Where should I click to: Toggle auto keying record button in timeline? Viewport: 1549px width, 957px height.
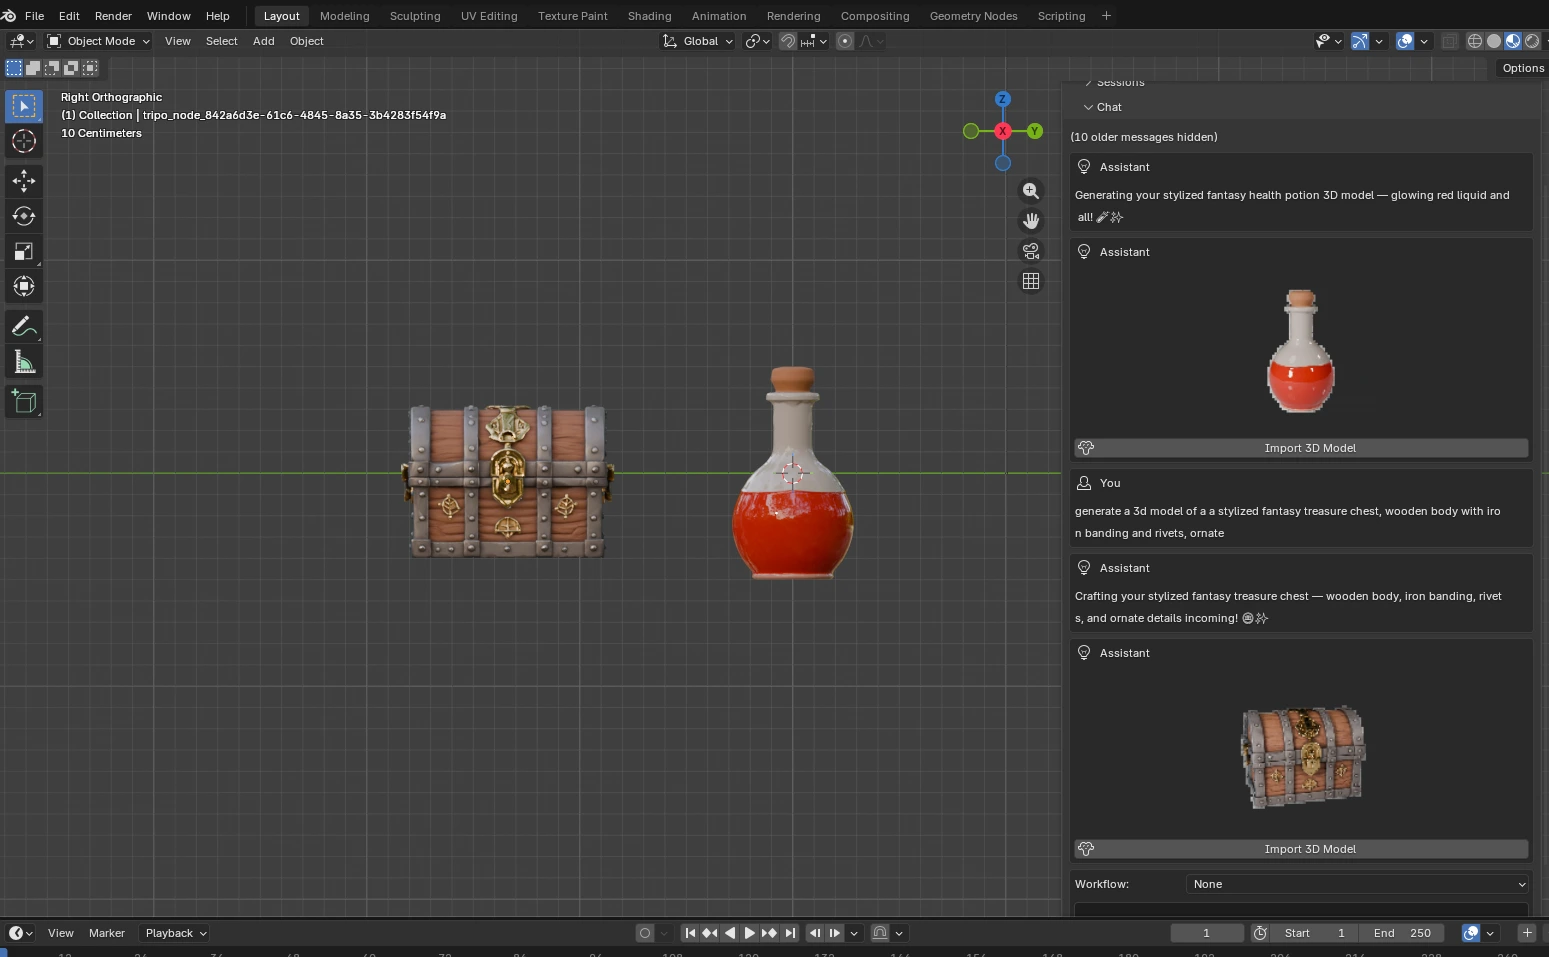click(645, 933)
